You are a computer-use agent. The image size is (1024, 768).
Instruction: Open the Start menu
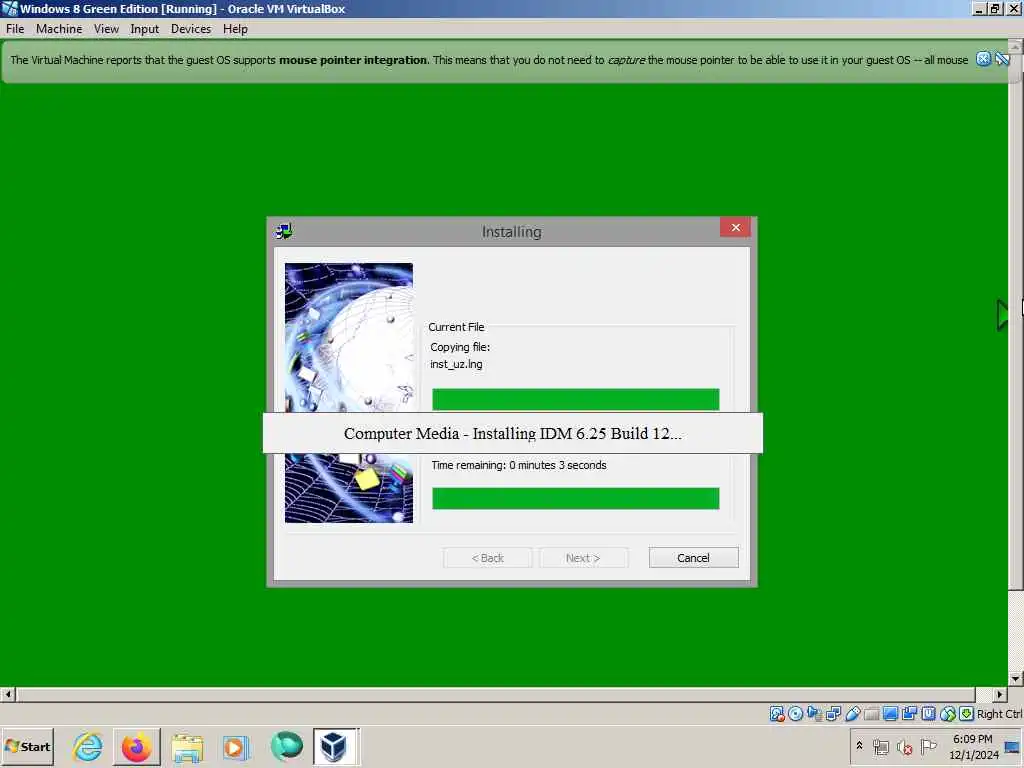click(x=27, y=746)
